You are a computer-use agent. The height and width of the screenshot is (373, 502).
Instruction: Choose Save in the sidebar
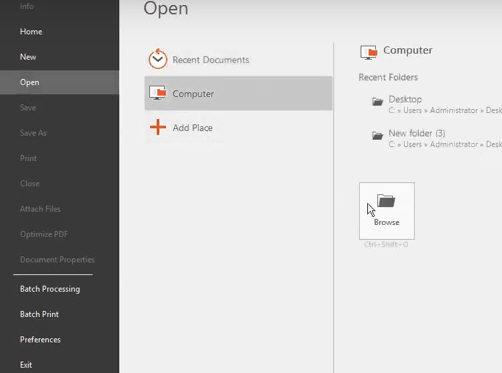[x=28, y=108]
